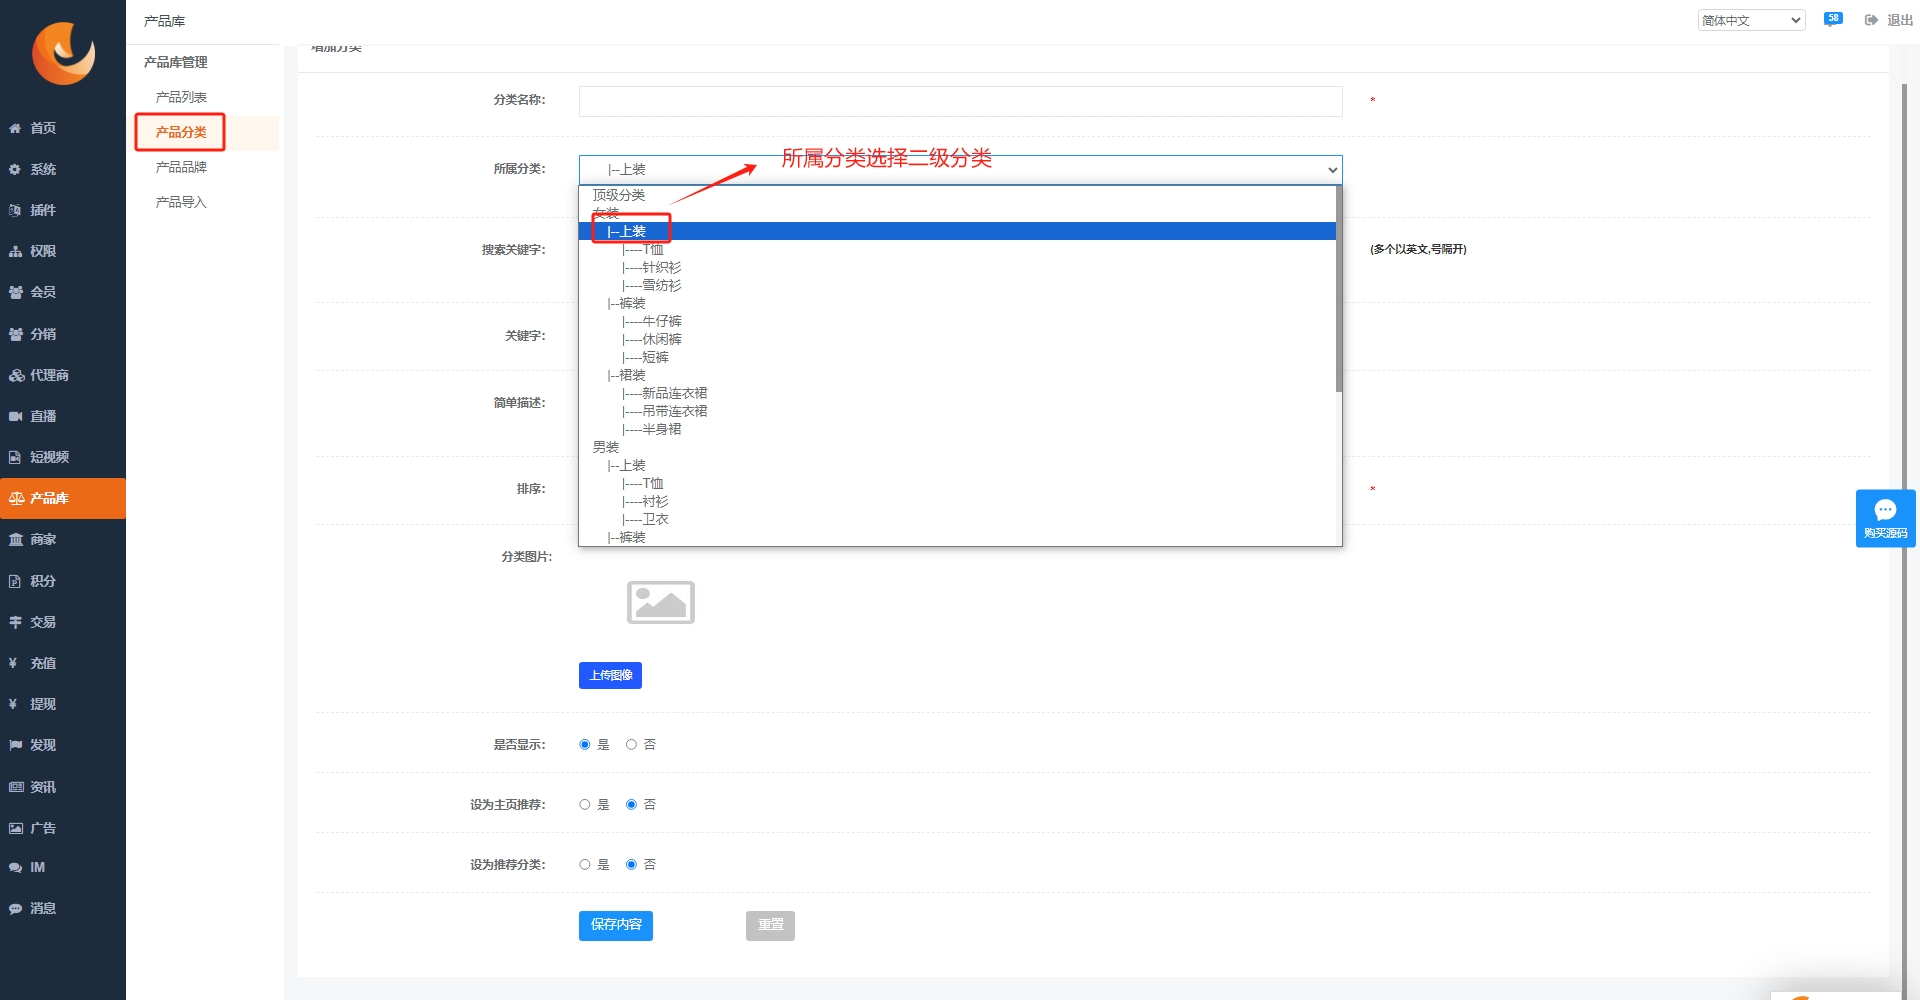
Task: Open the 分销 distribution section
Action: (x=63, y=334)
